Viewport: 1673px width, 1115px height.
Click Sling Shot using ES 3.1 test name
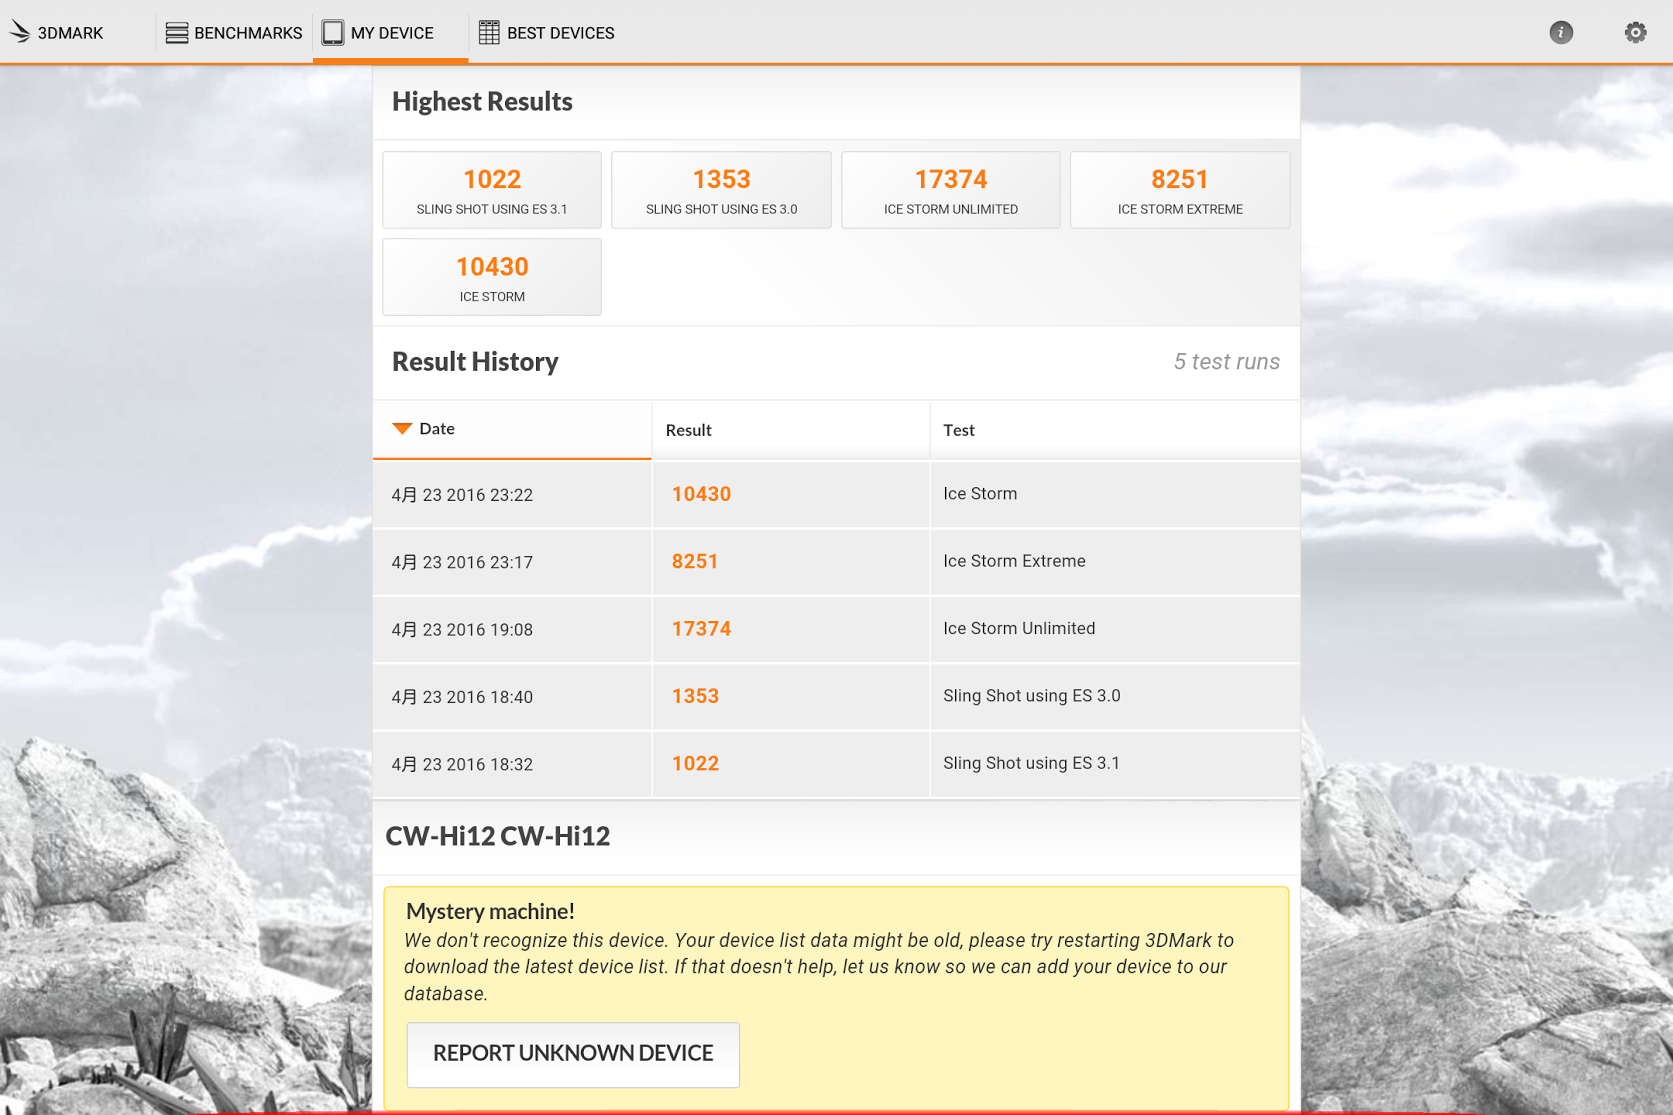coord(1031,763)
